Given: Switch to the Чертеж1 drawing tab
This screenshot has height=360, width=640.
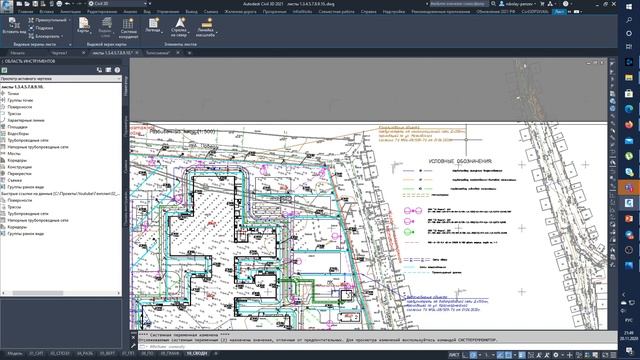Looking at the screenshot, I should [60, 53].
